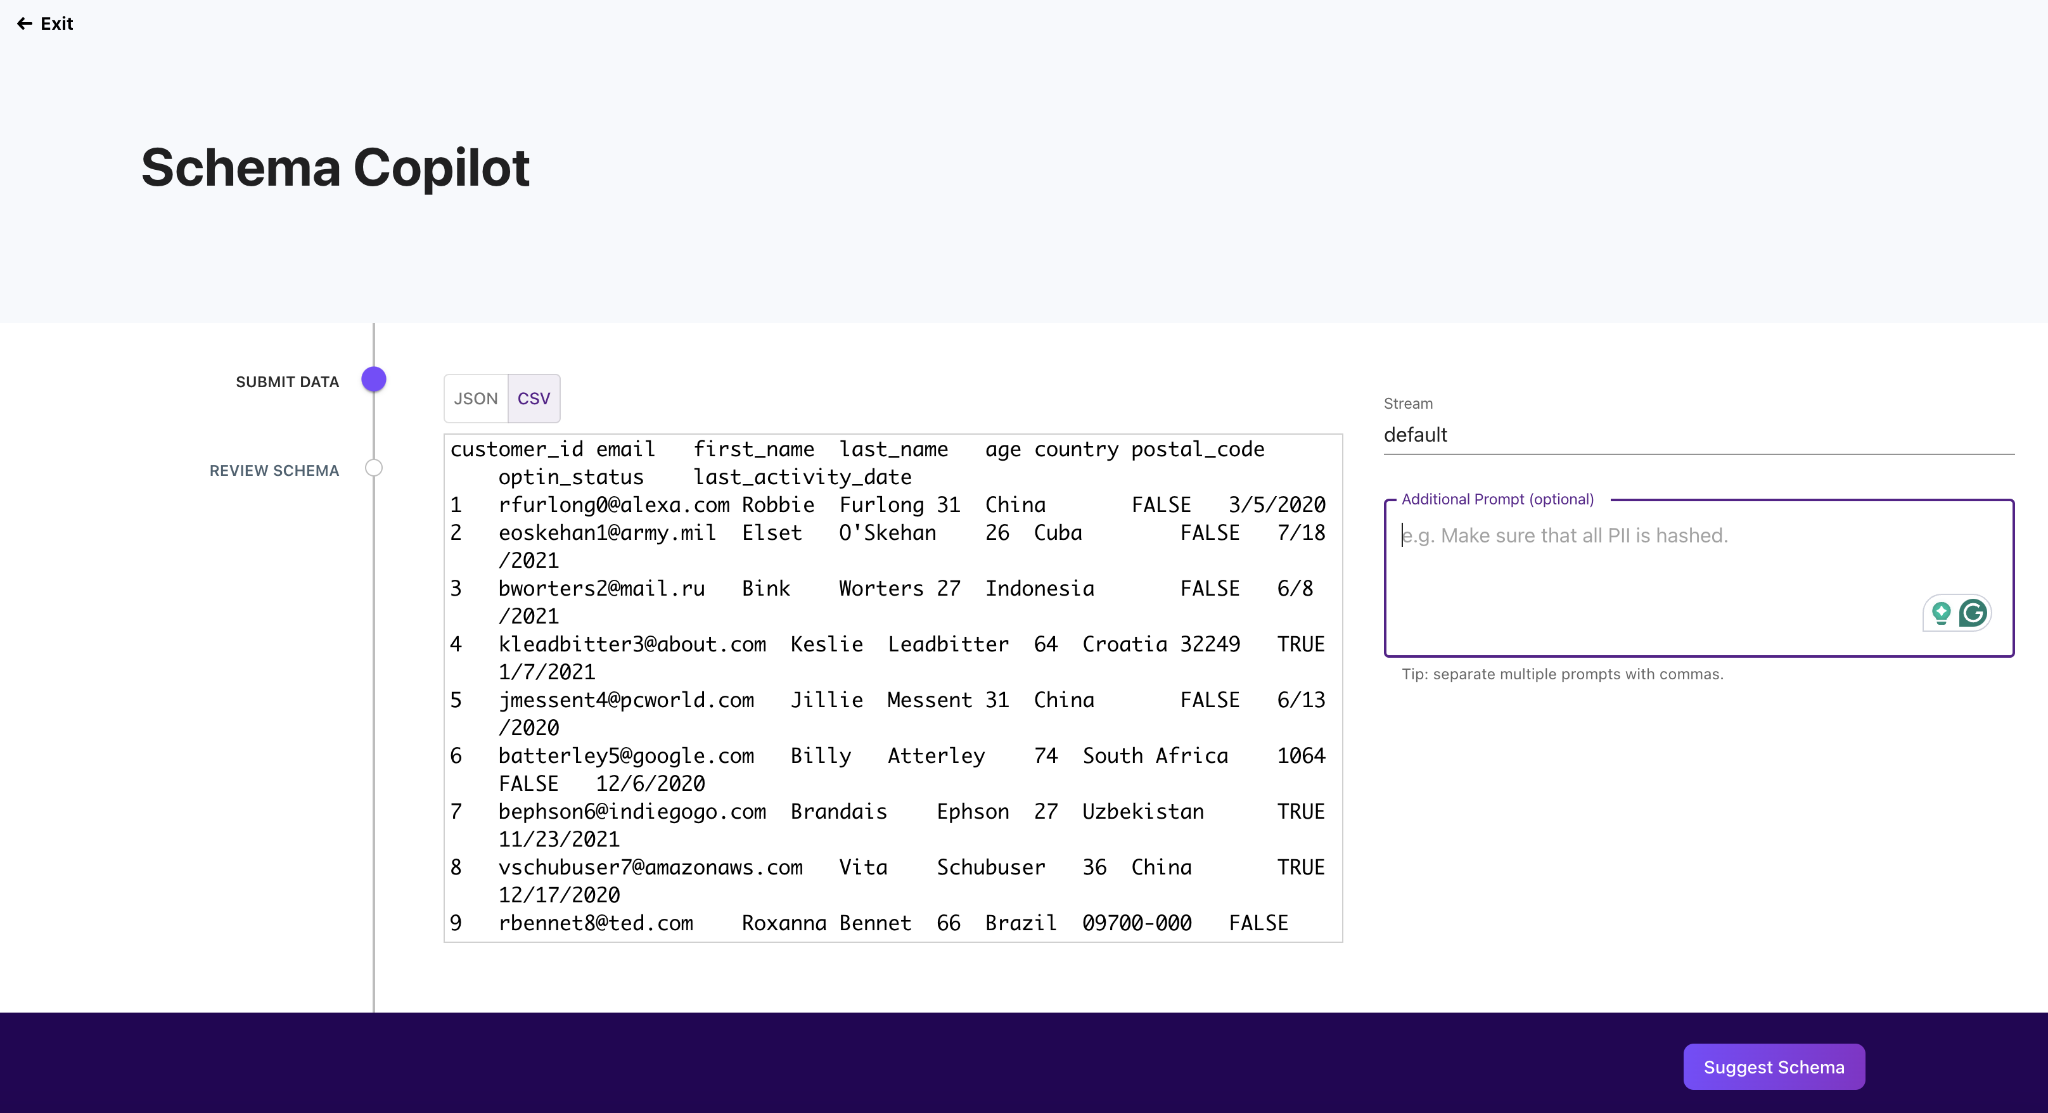Viewport: 2048px width, 1113px height.
Task: Click the optin_status header text
Action: tap(571, 477)
